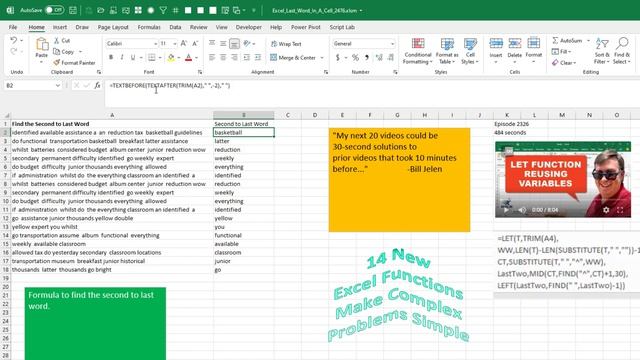Toggle Wrap Text
Screen dimensions: 640x360
pyautogui.click(x=286, y=44)
